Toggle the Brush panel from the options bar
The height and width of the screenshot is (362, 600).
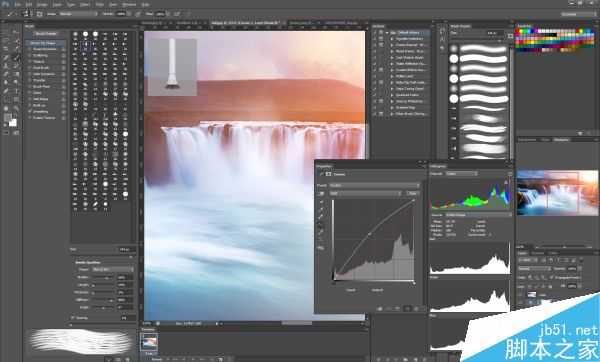39,14
